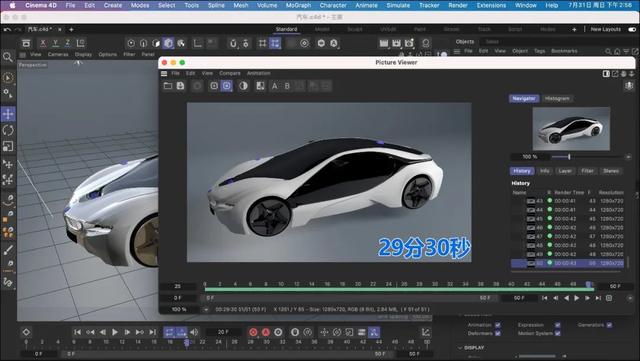The height and width of the screenshot is (361, 640).
Task: Select the Move tool in left palette
Action: [8, 114]
